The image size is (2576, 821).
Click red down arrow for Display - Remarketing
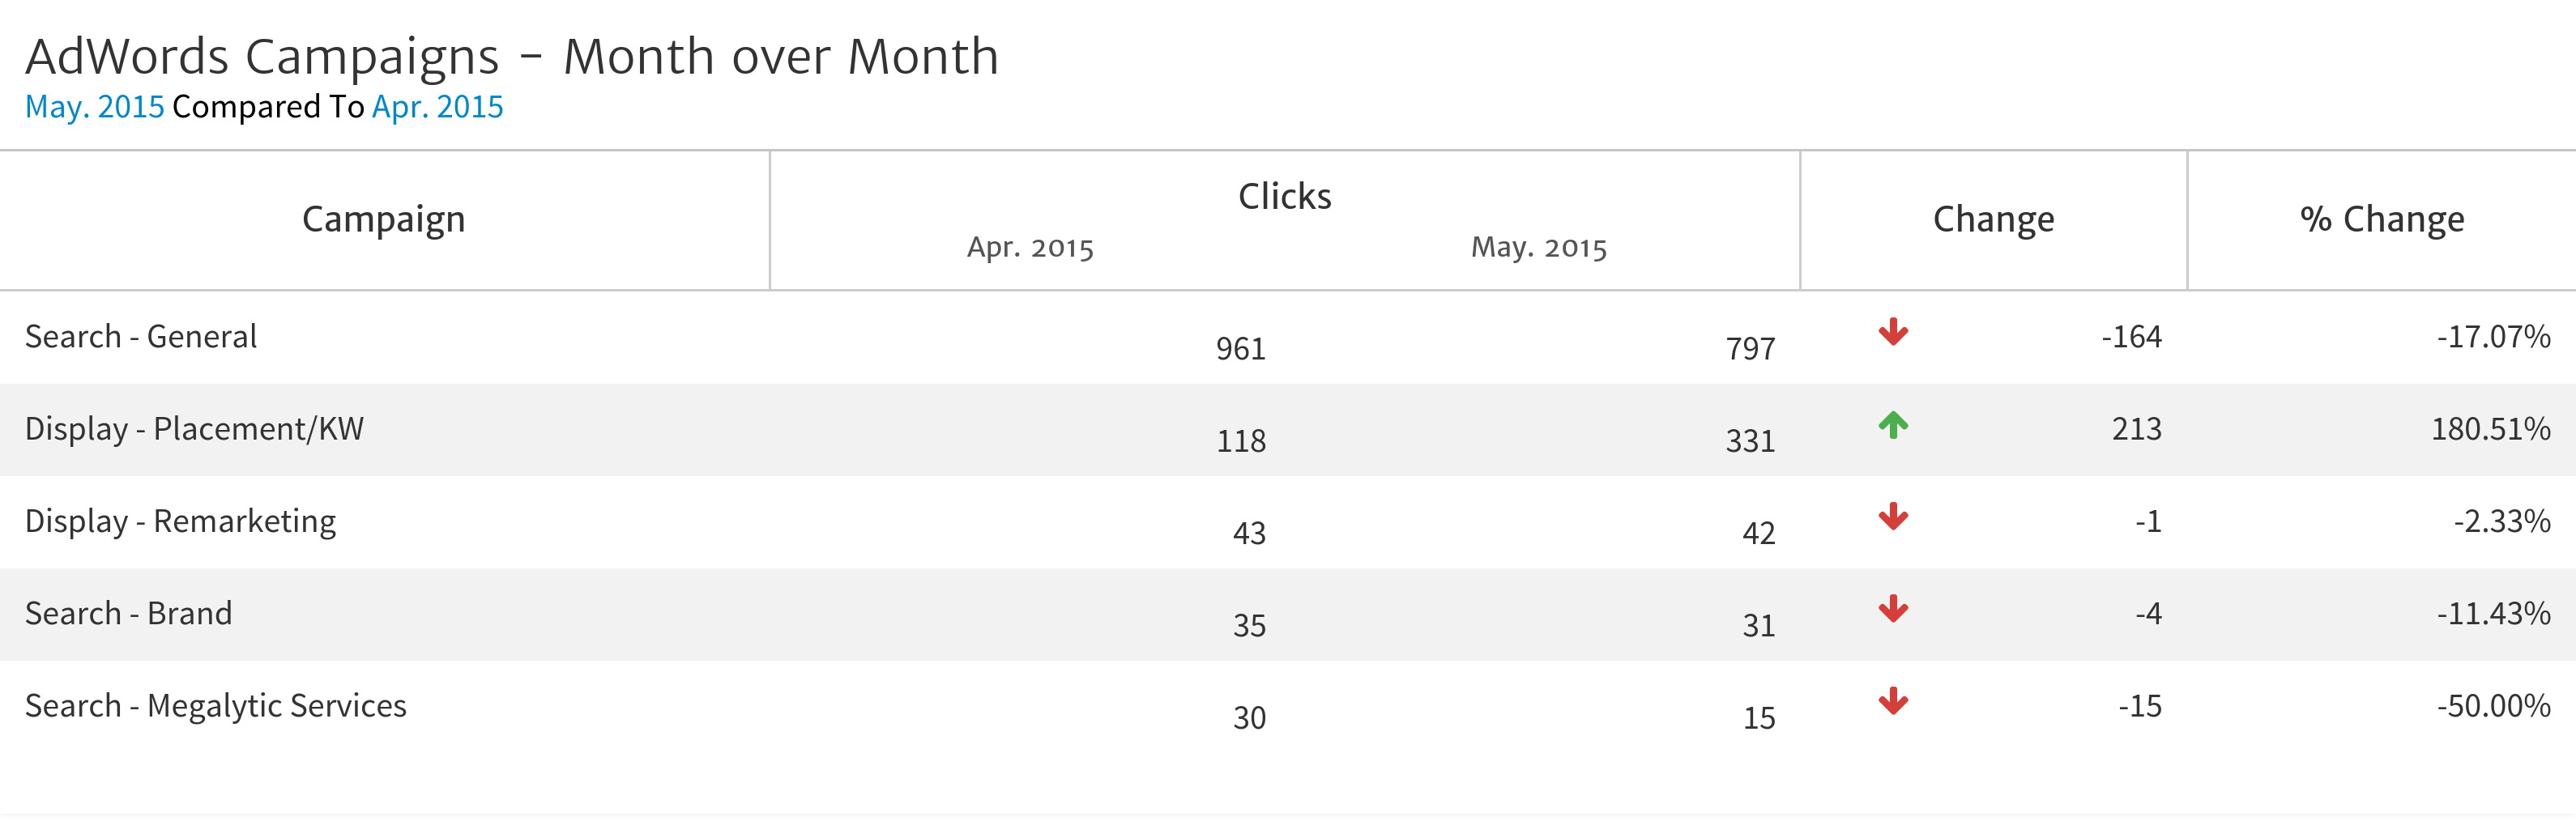[1892, 517]
